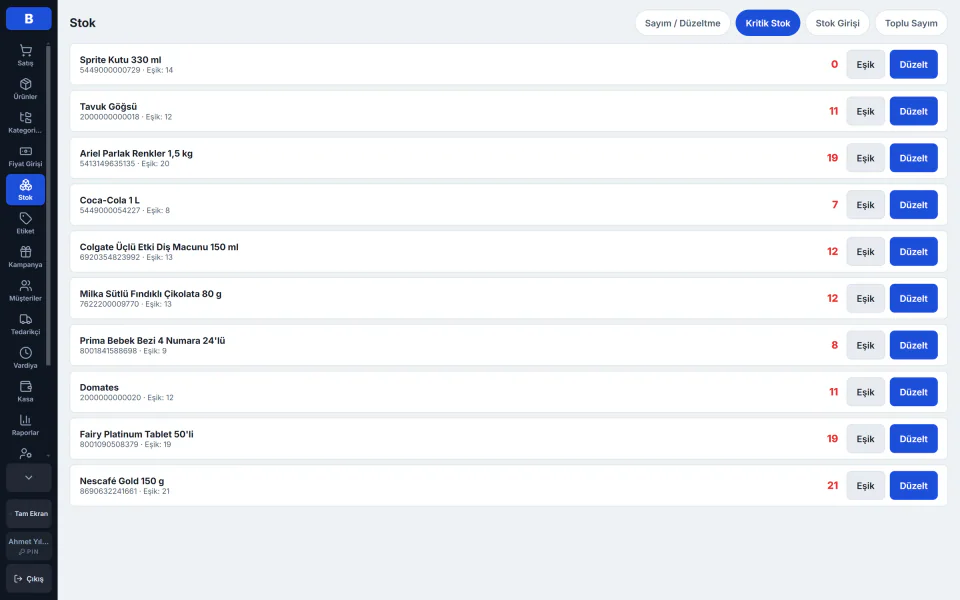Select the Kritik Stok tab

click(x=768, y=23)
